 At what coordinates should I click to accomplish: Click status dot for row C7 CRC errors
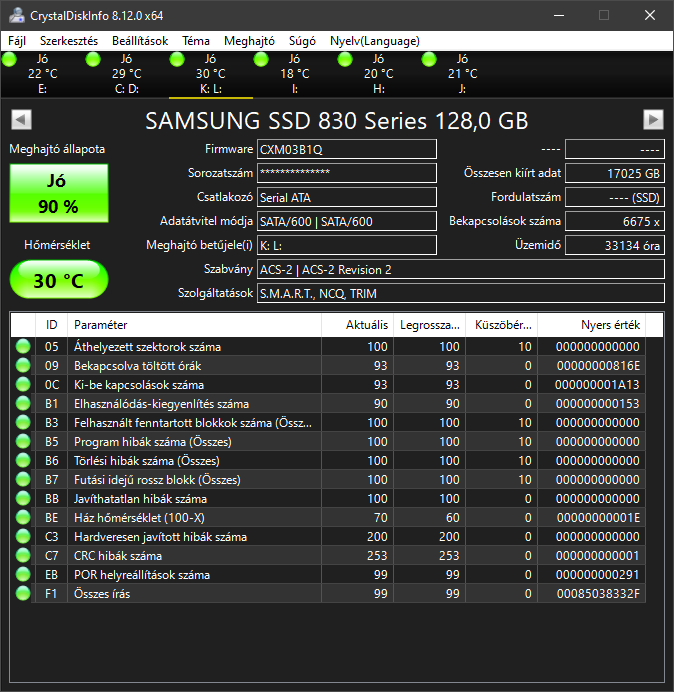(x=23, y=555)
